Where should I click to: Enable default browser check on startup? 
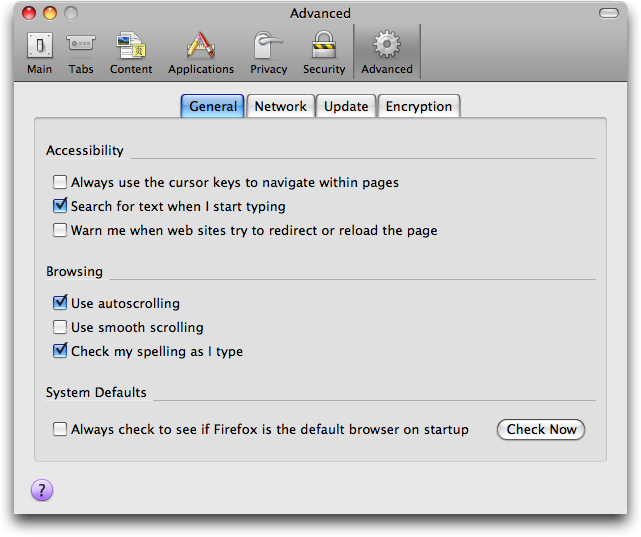click(x=61, y=430)
